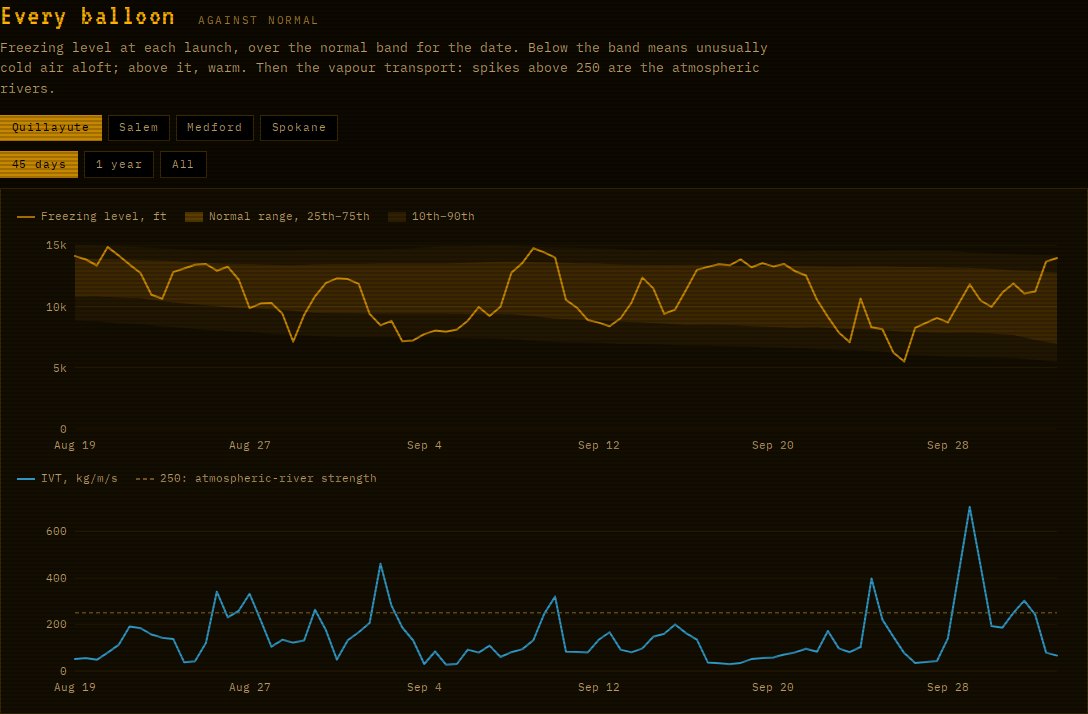
Task: Click the "Freezing level, ft" legend label
Action: coord(103,216)
